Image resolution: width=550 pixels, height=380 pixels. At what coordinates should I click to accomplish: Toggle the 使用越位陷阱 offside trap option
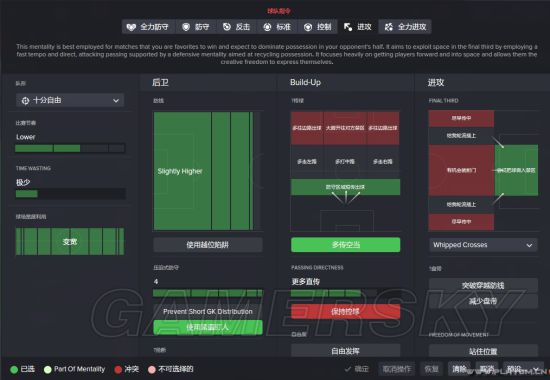[208, 245]
